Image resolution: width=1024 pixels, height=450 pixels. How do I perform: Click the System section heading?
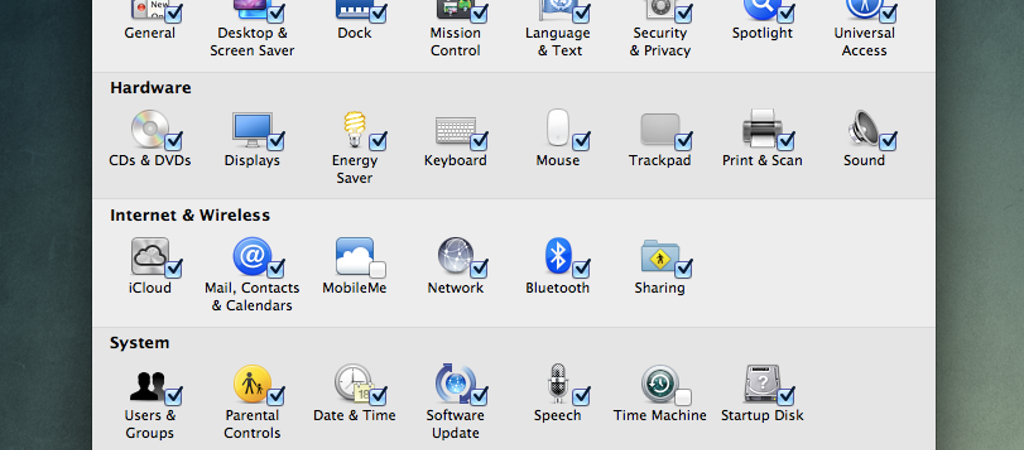tap(139, 343)
